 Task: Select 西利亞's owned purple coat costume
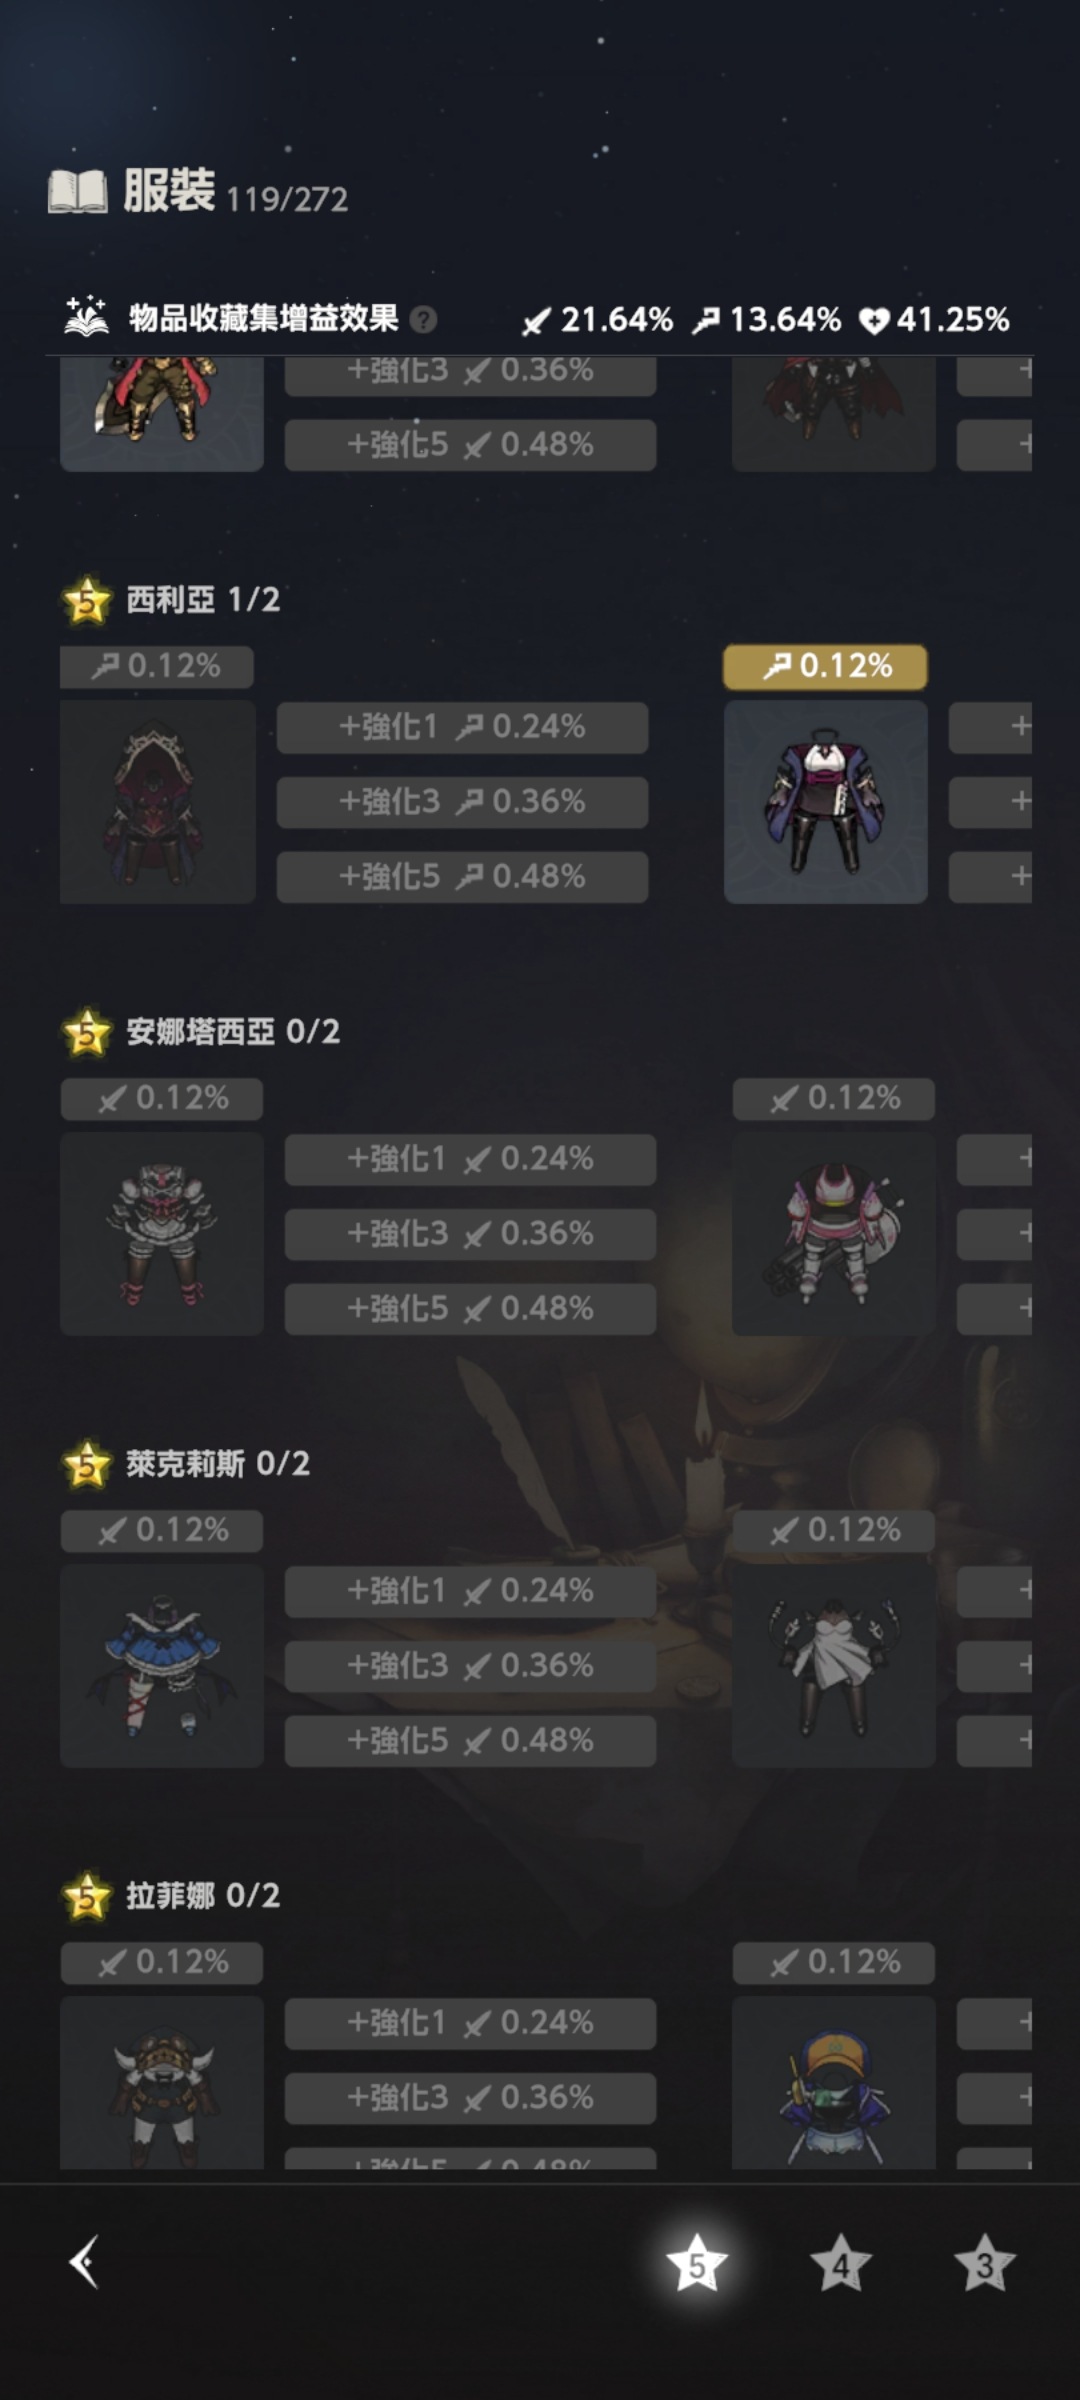(826, 802)
